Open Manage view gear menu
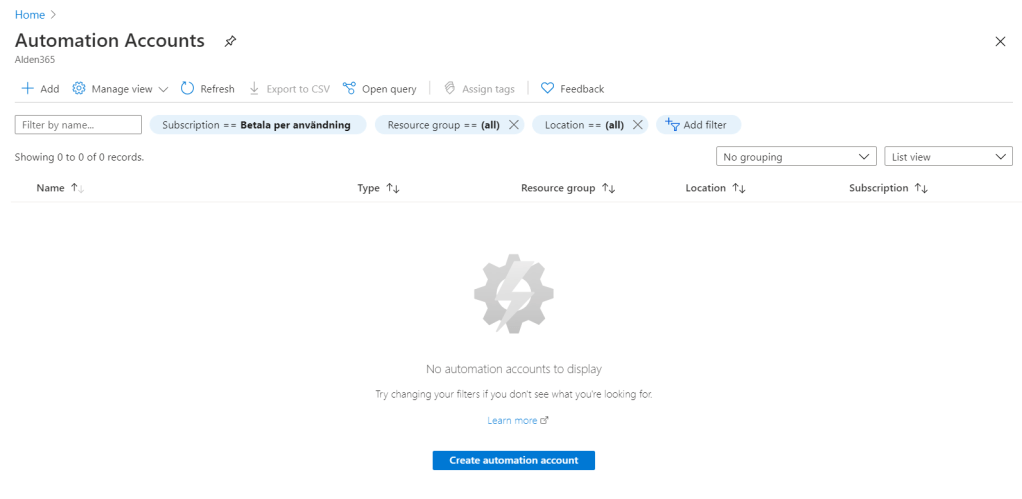The width and height of the screenshot is (1022, 499). point(79,89)
